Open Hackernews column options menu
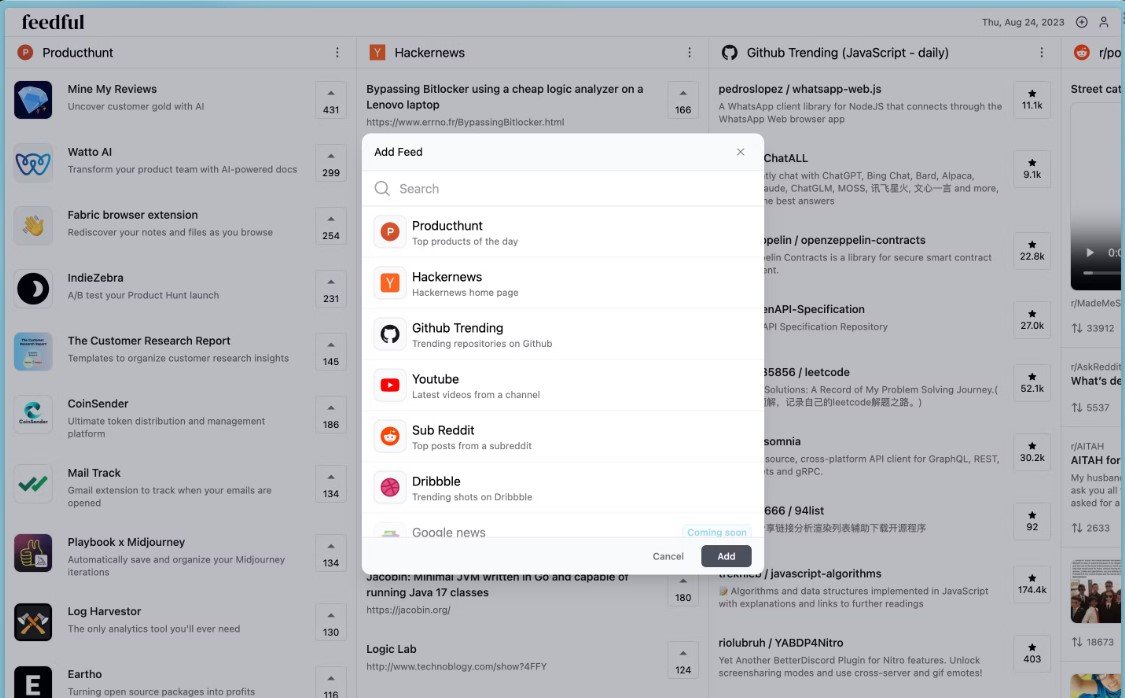The width and height of the screenshot is (1125, 698). pyautogui.click(x=689, y=52)
